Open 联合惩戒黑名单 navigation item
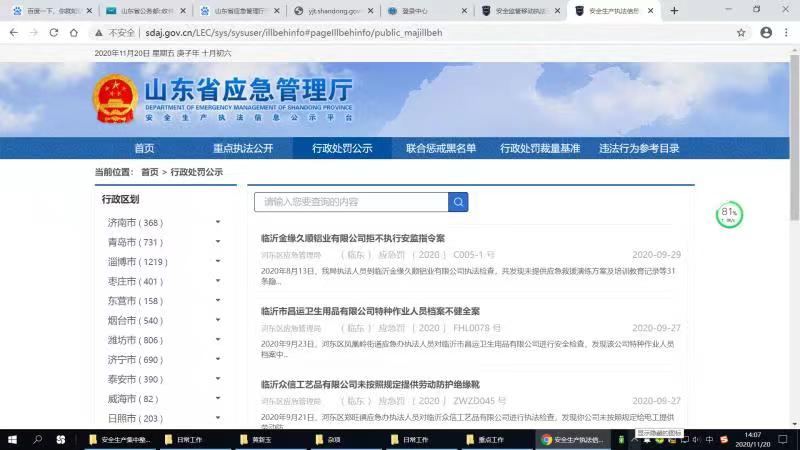The width and height of the screenshot is (800, 450). tap(441, 148)
